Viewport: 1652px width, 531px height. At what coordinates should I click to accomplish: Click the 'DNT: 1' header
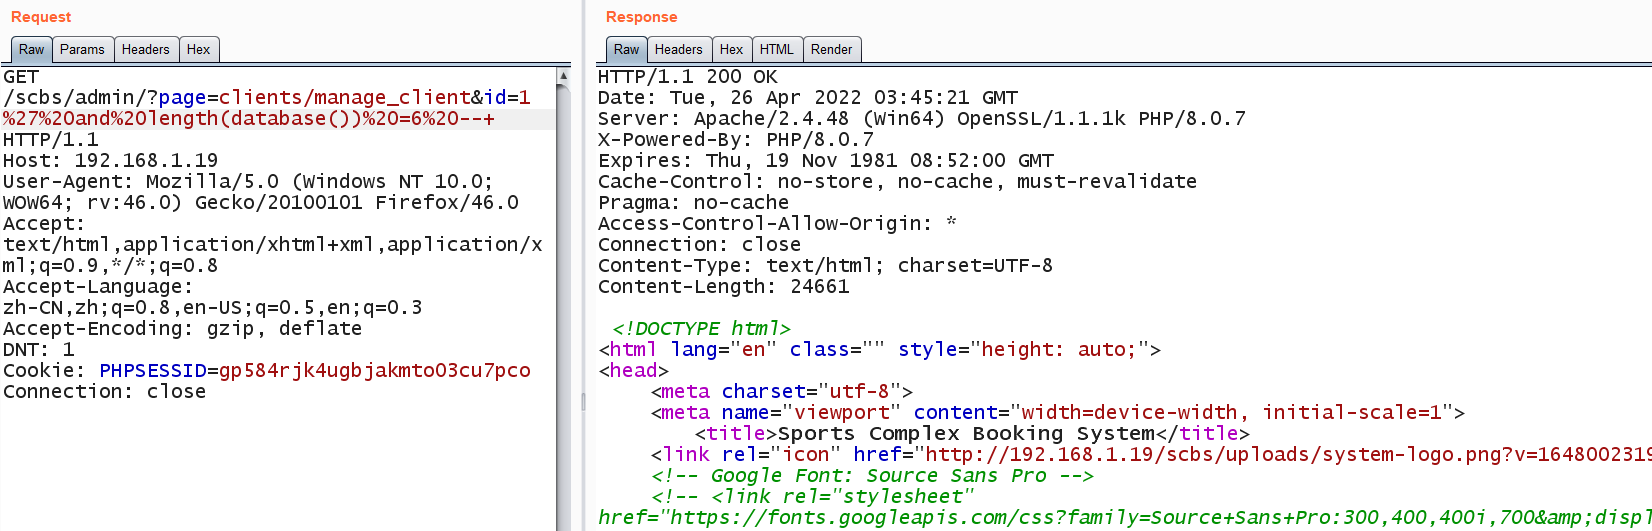pos(39,350)
